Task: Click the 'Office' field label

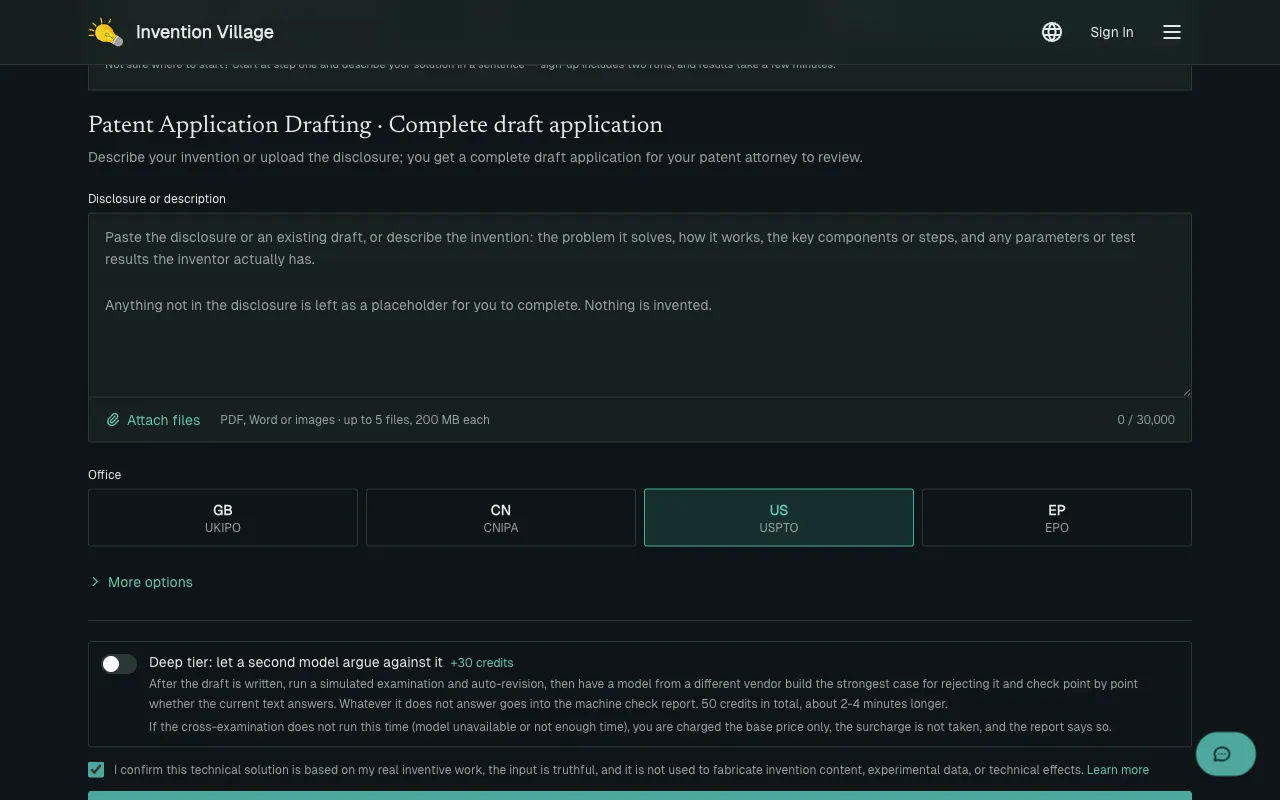Action: coord(104,475)
